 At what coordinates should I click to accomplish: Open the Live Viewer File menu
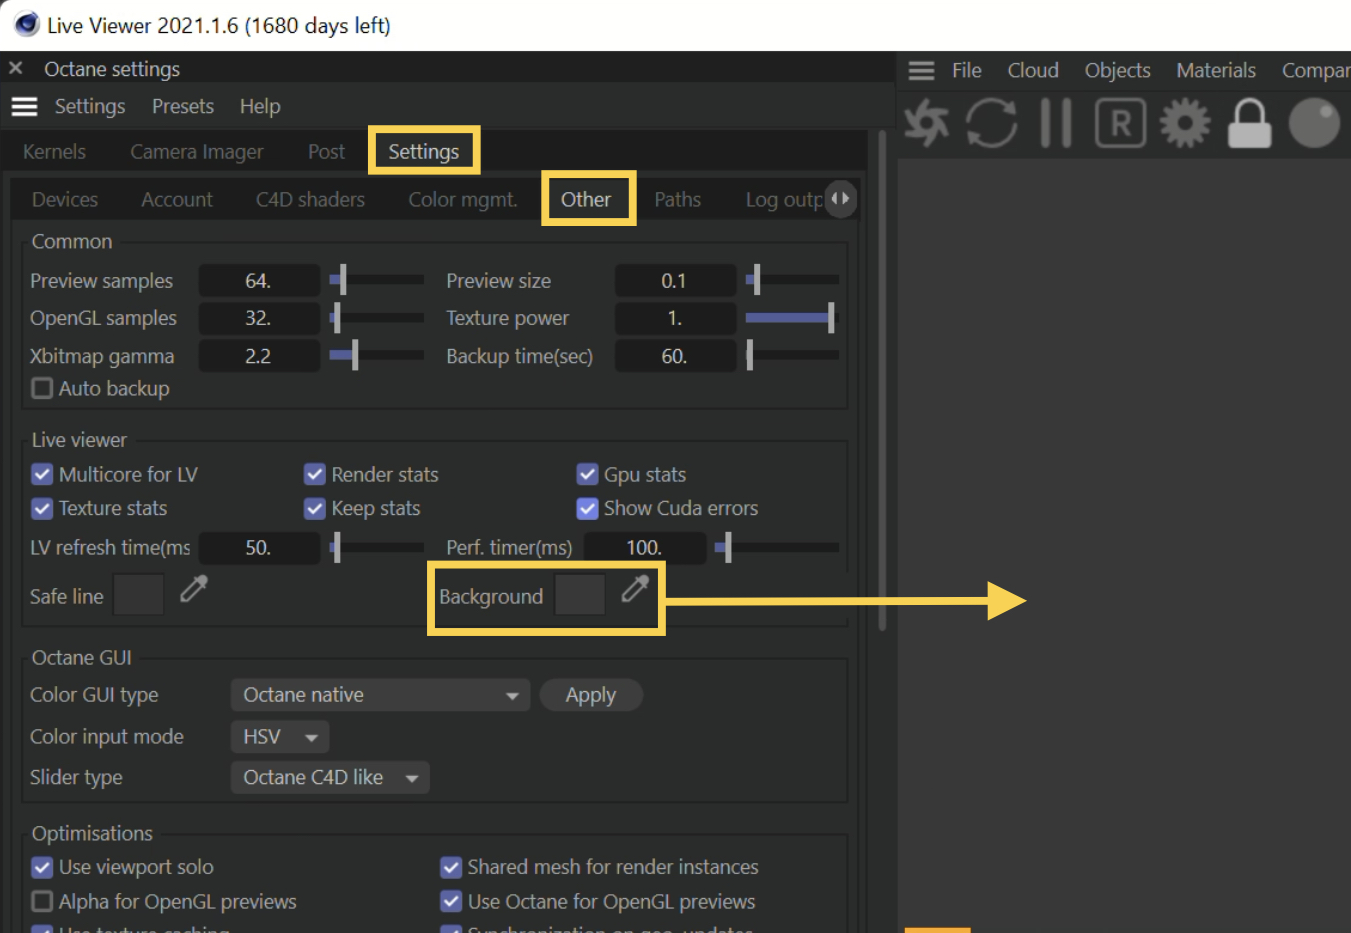tap(966, 70)
